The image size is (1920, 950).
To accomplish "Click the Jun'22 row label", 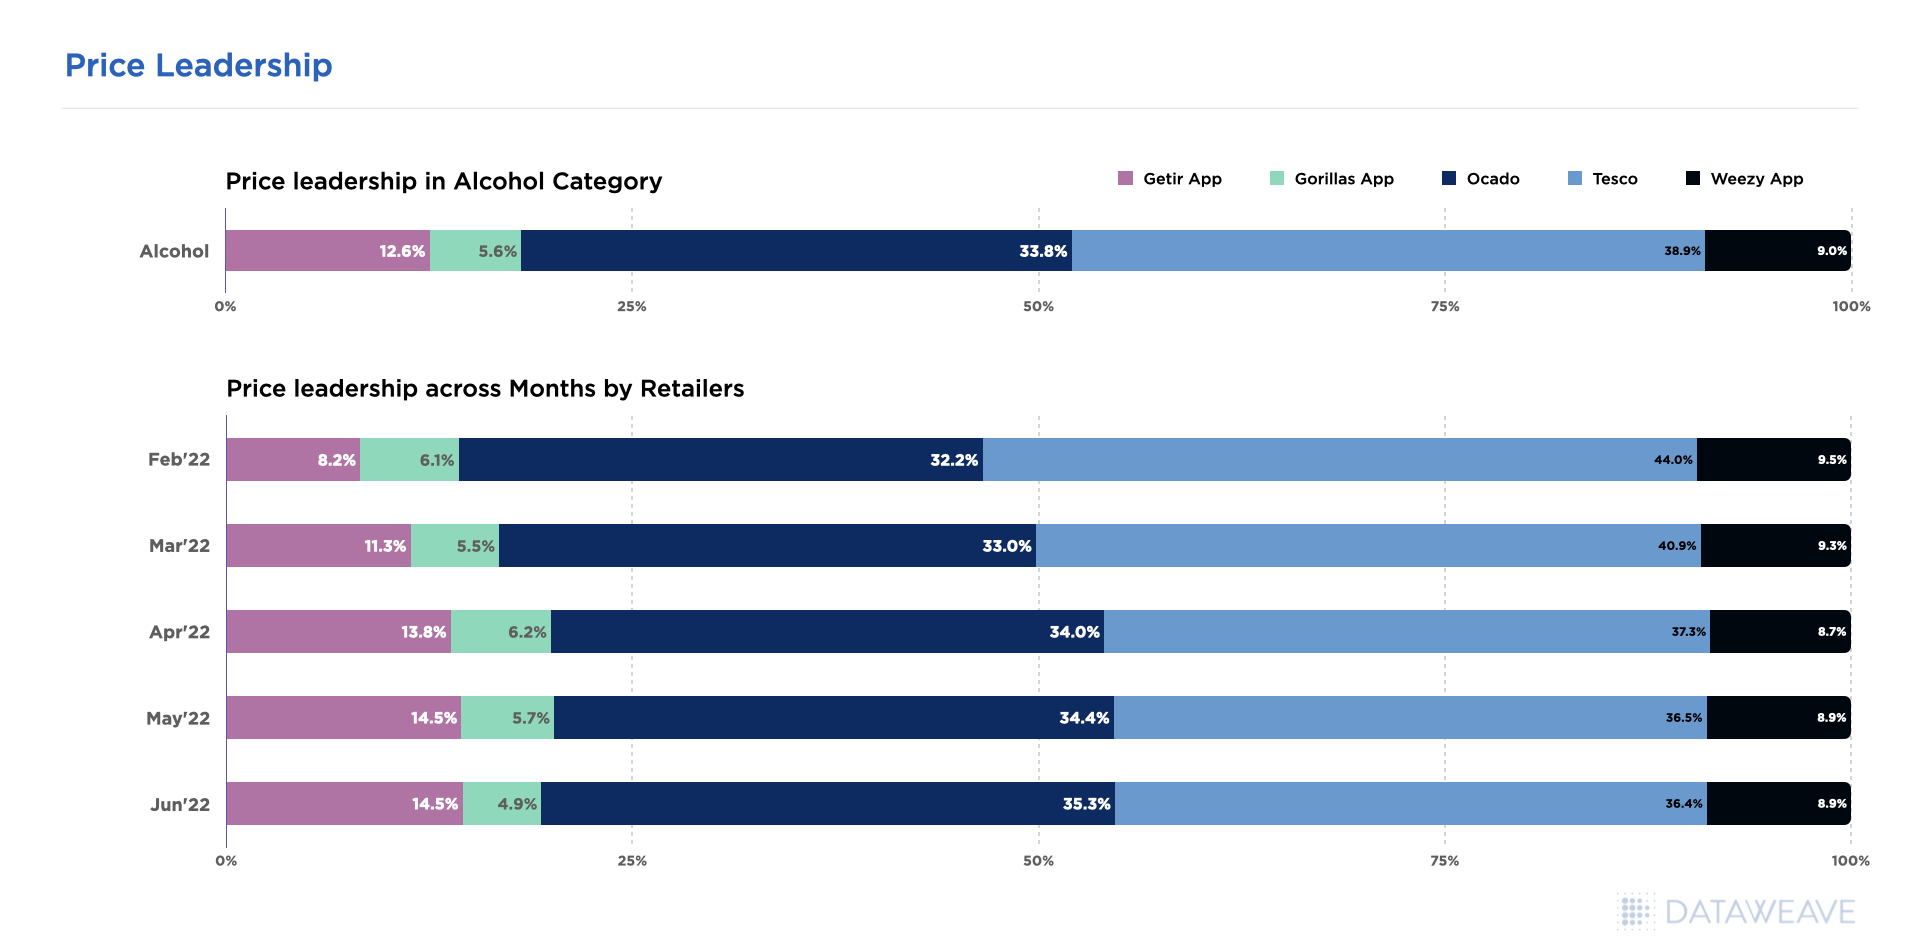I will [180, 804].
